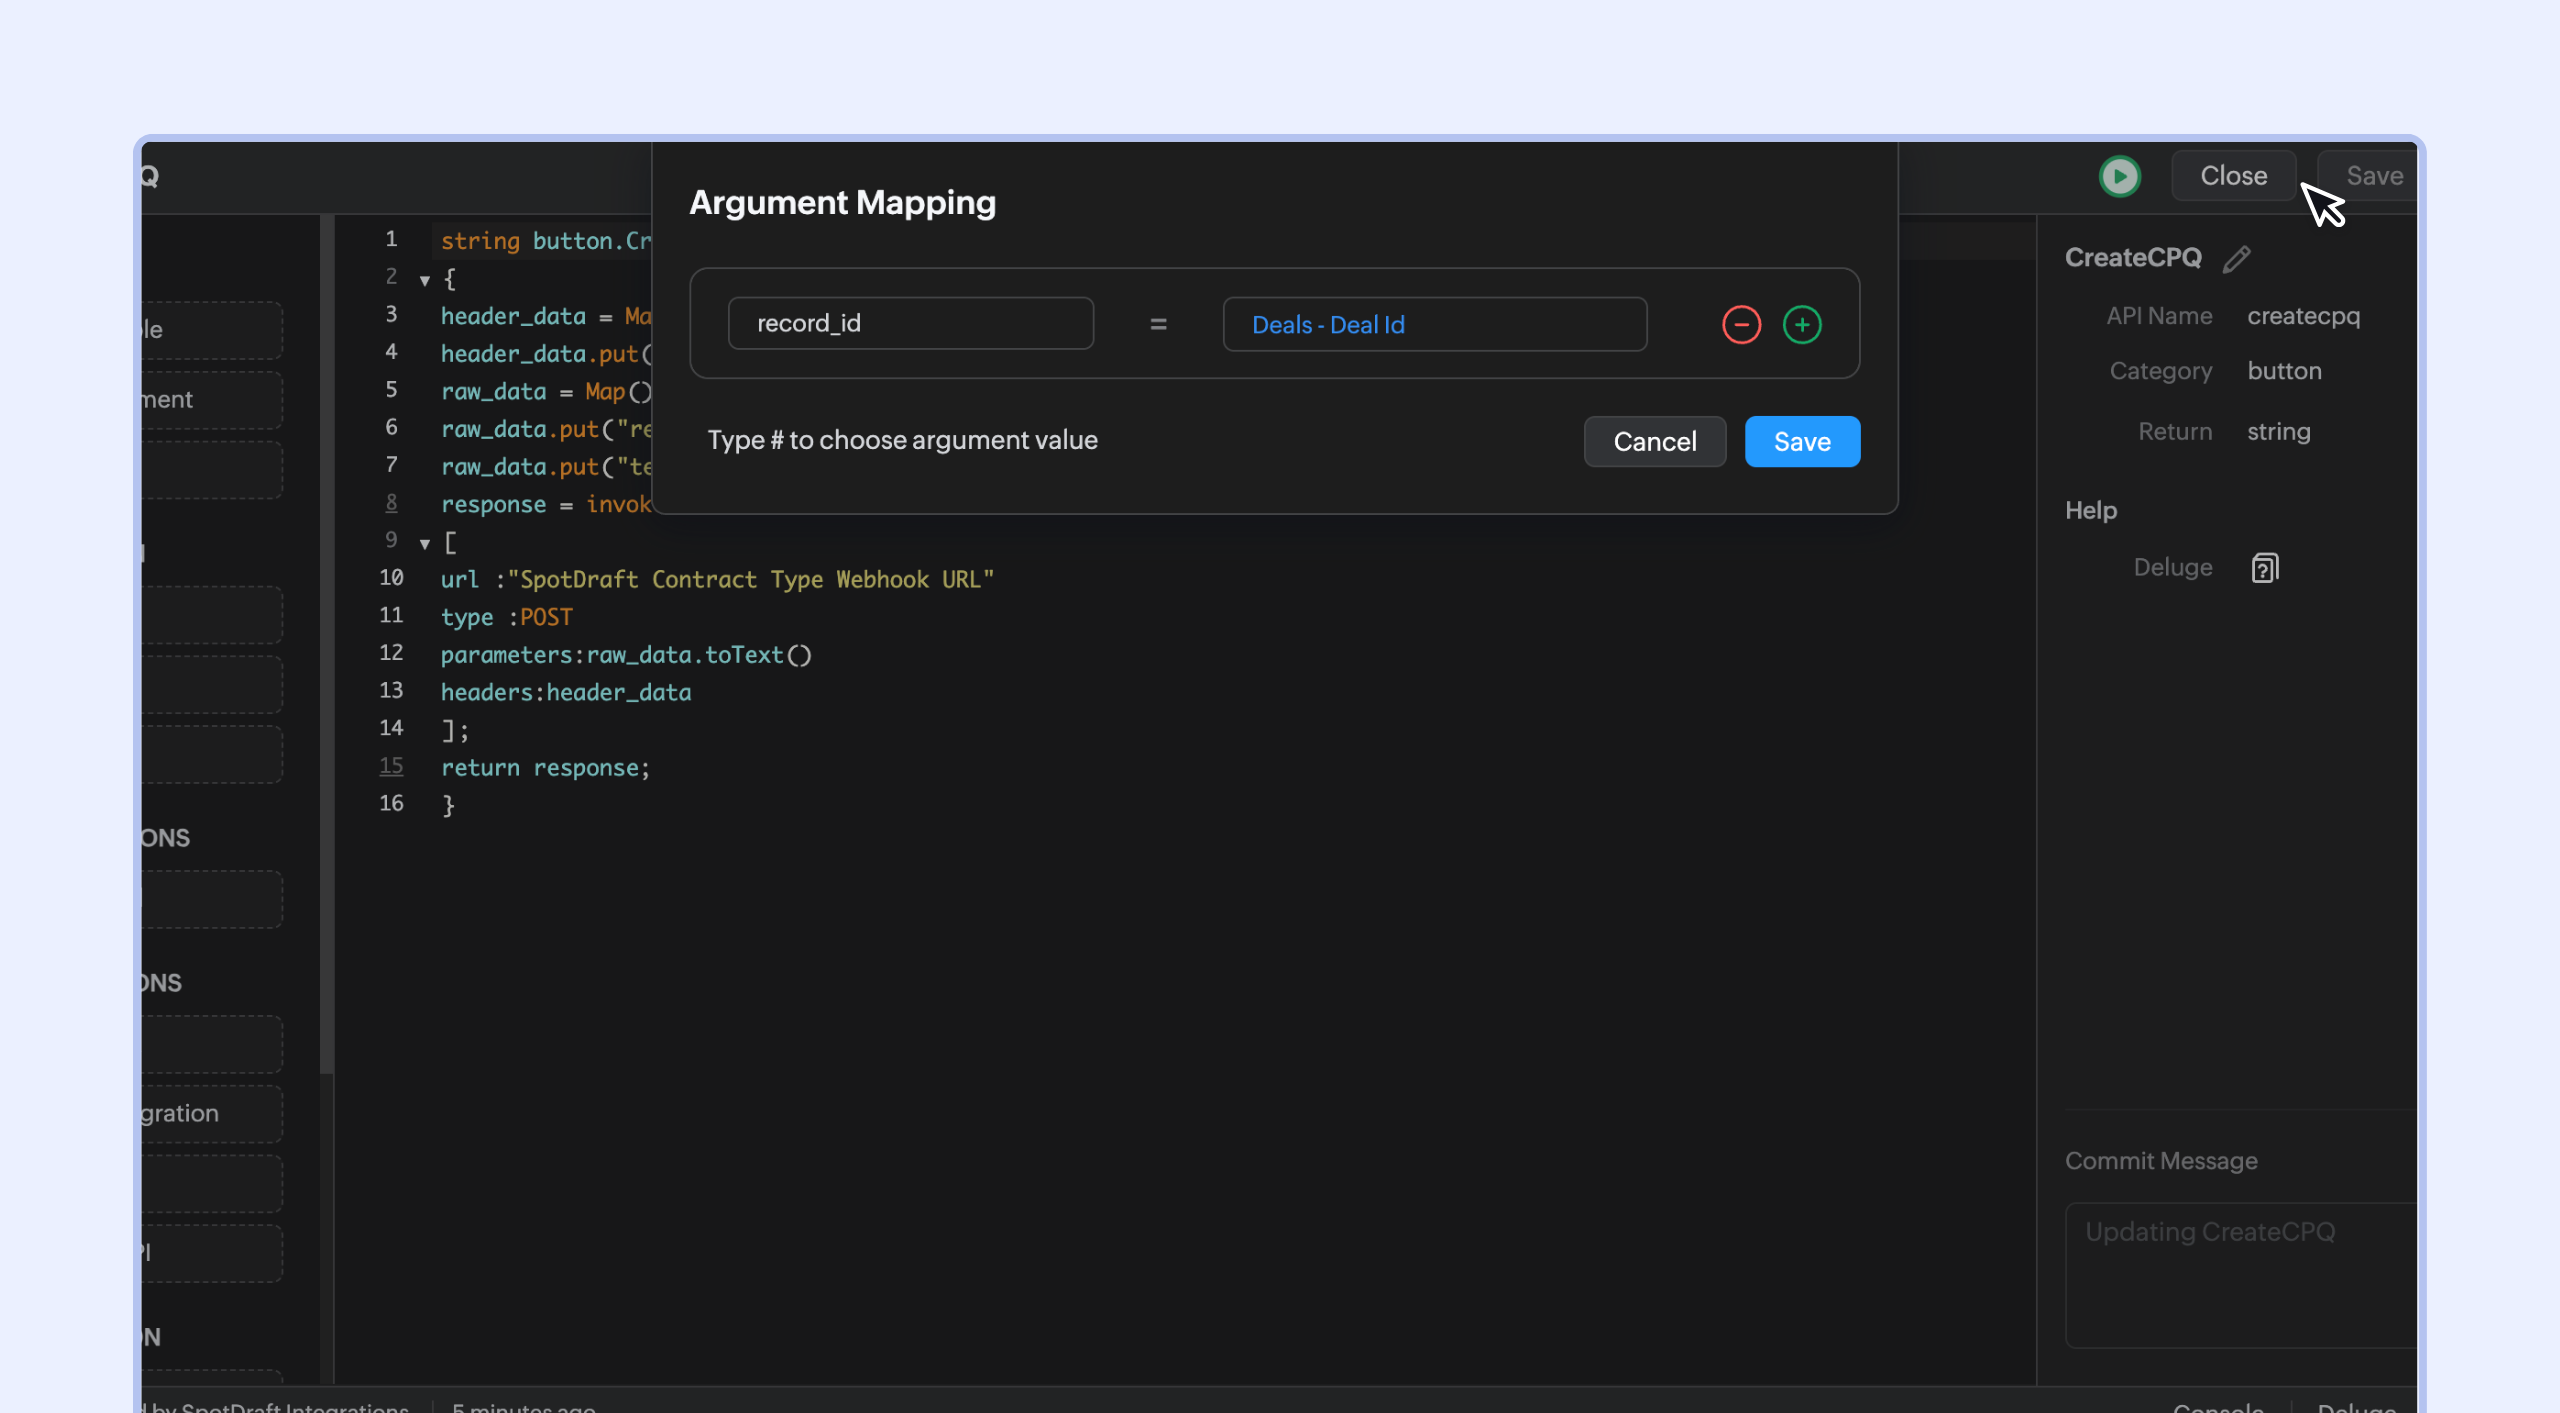Open the Deluge tab at bottom right
Screen dimensions: 2560x1413
pyautogui.click(x=2356, y=1405)
